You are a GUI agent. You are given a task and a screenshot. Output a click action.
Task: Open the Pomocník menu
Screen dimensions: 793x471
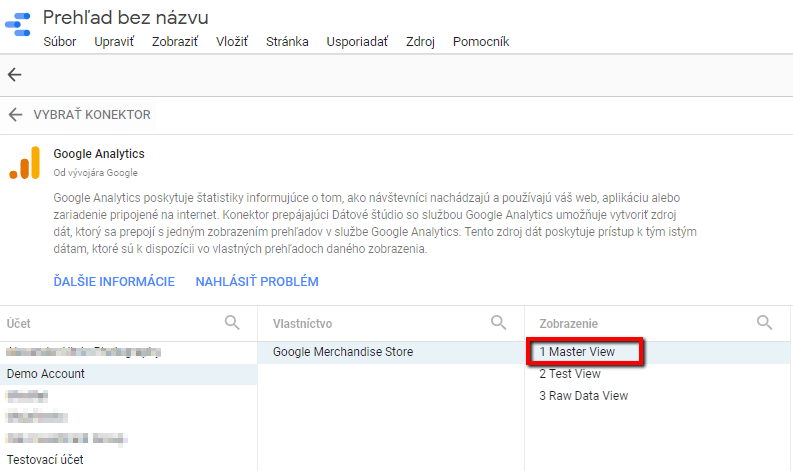tap(481, 41)
